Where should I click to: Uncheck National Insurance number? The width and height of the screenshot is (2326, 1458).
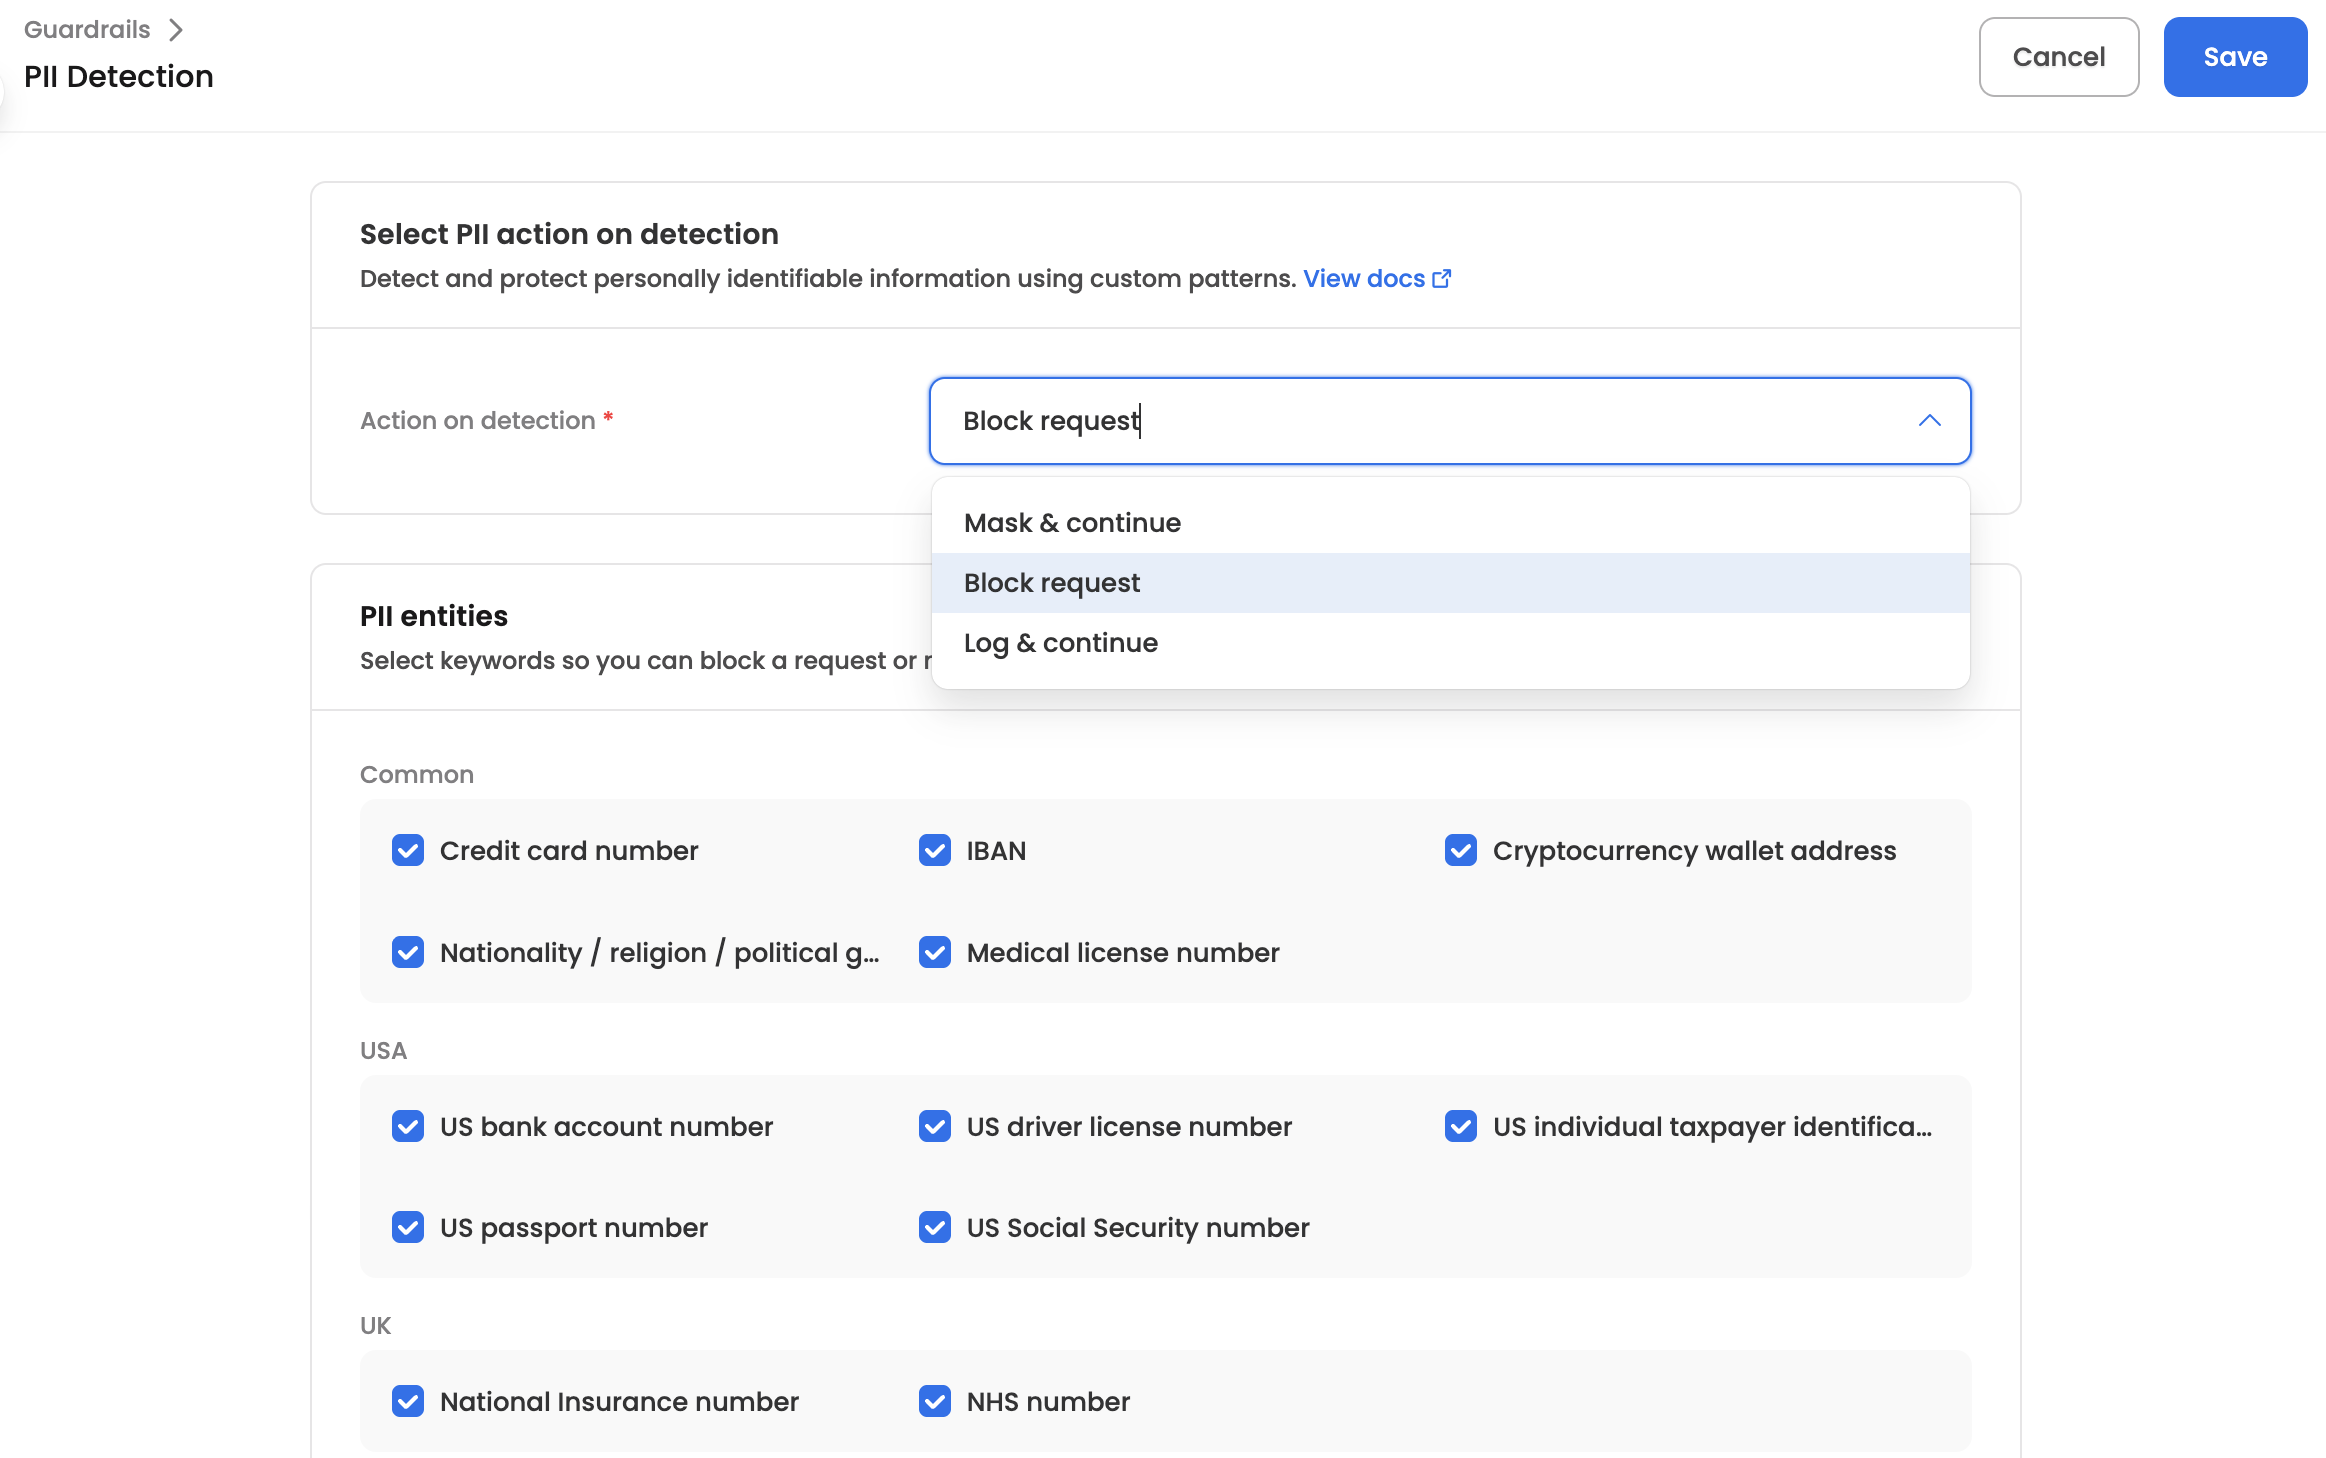[x=408, y=1402]
